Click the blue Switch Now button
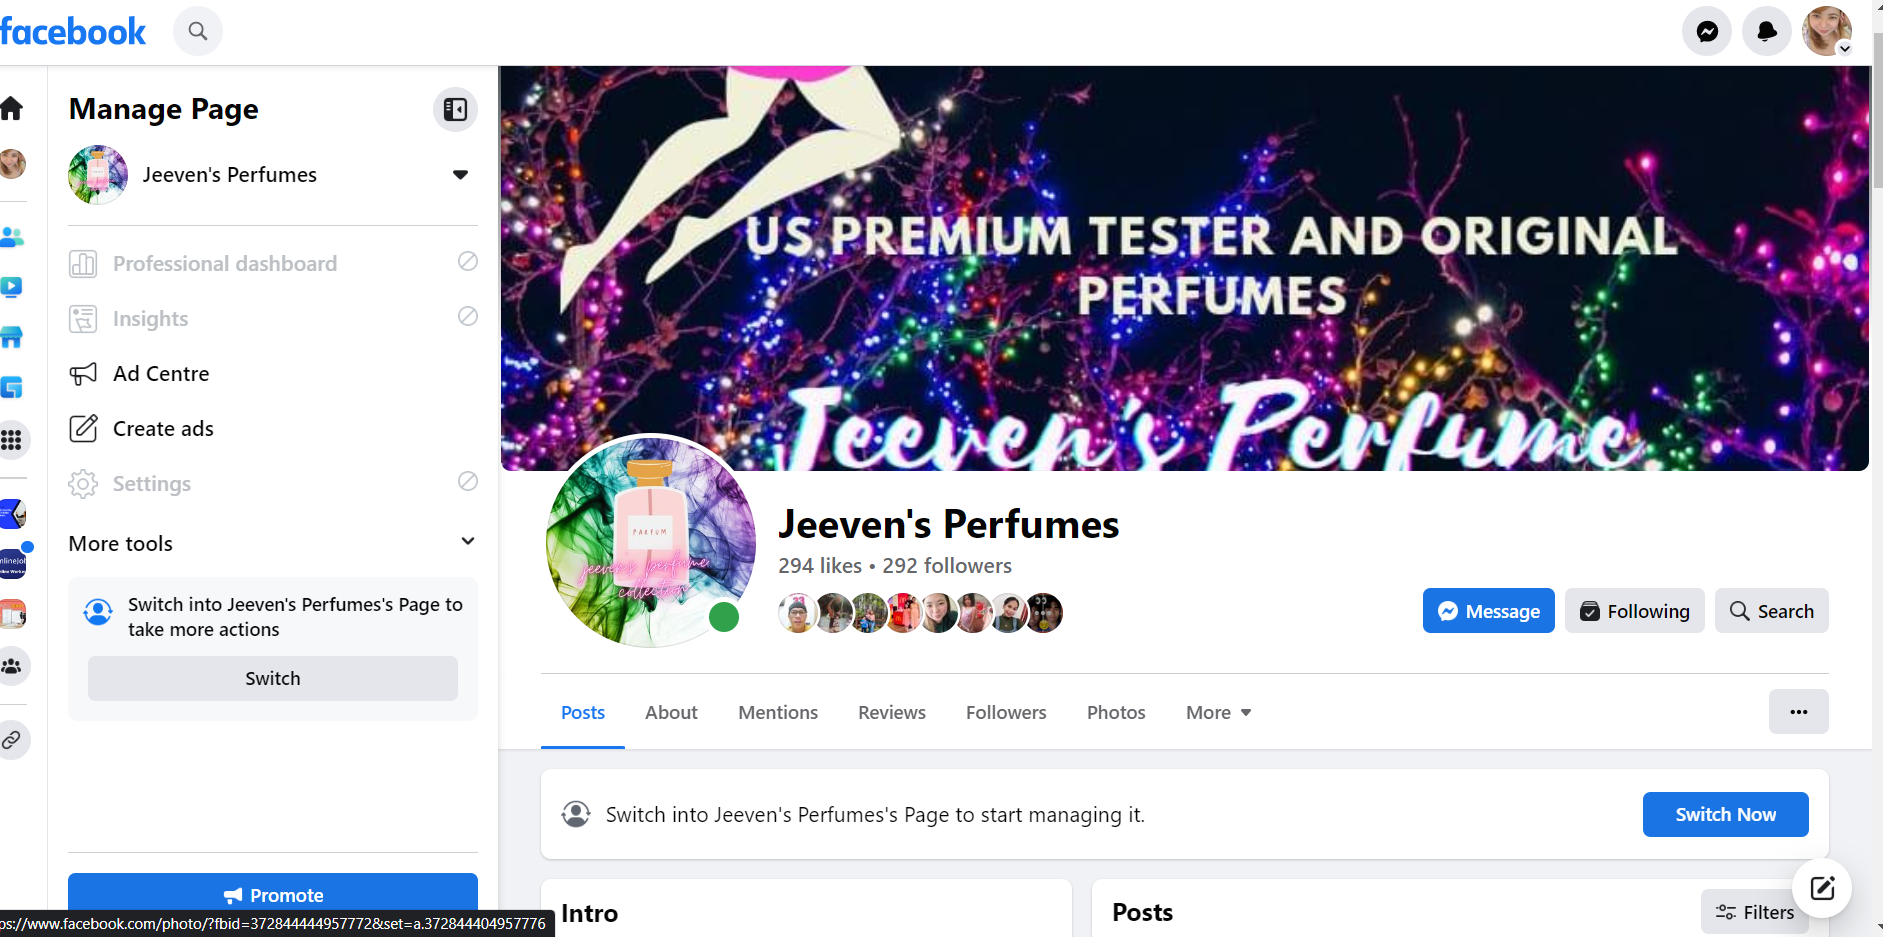Screen dimensions: 1883x937 point(1725,814)
